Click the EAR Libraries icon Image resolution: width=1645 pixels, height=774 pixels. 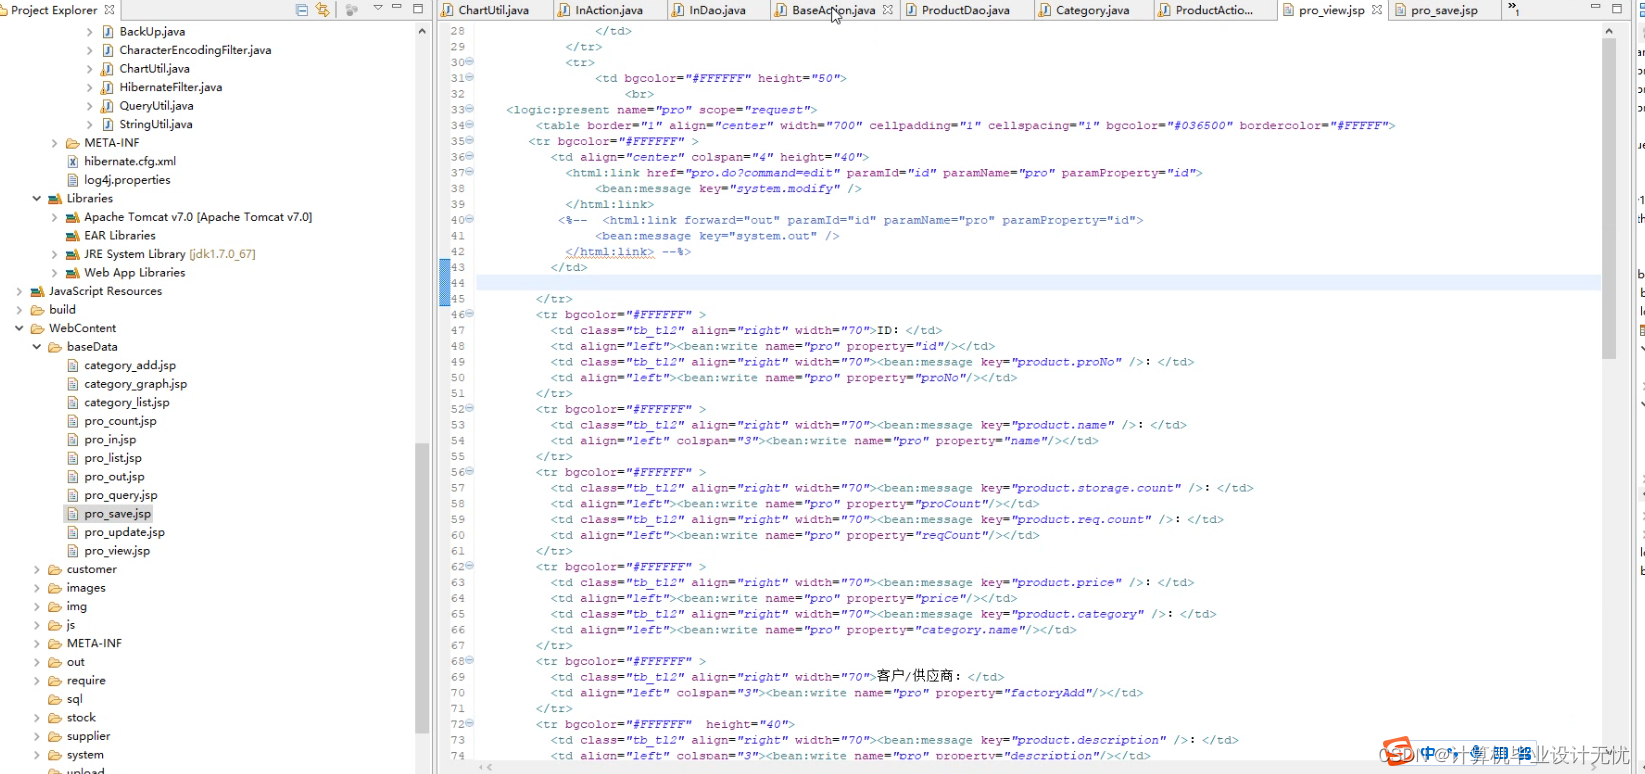click(72, 236)
